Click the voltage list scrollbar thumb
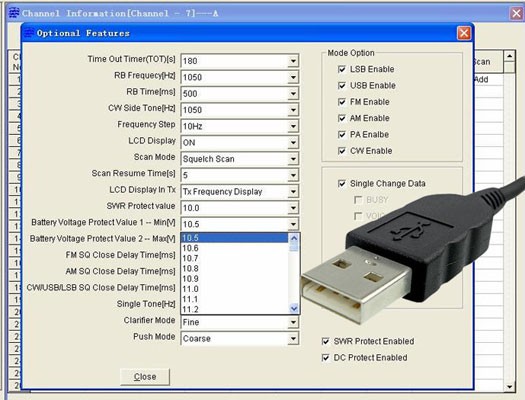The image size is (525, 400). [x=294, y=247]
